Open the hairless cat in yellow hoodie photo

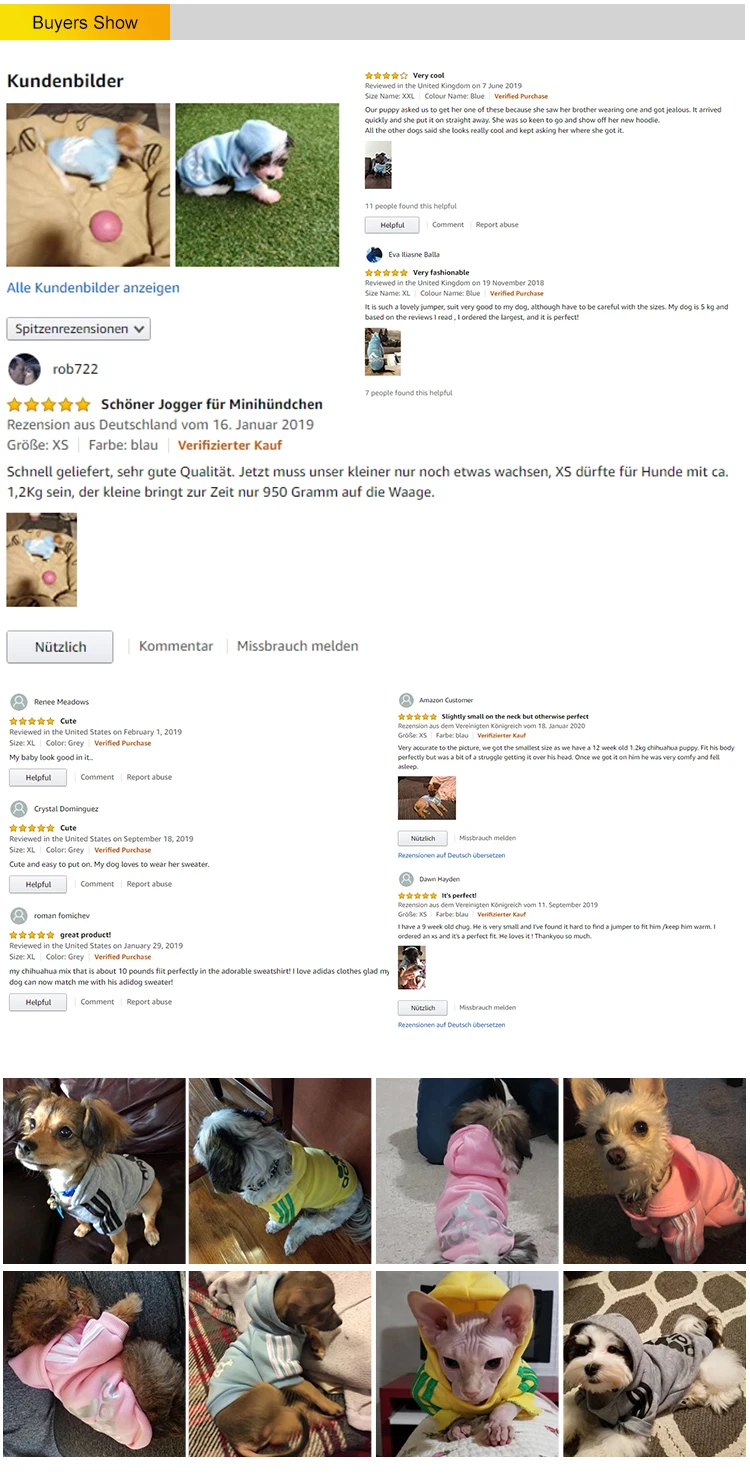pos(467,1364)
